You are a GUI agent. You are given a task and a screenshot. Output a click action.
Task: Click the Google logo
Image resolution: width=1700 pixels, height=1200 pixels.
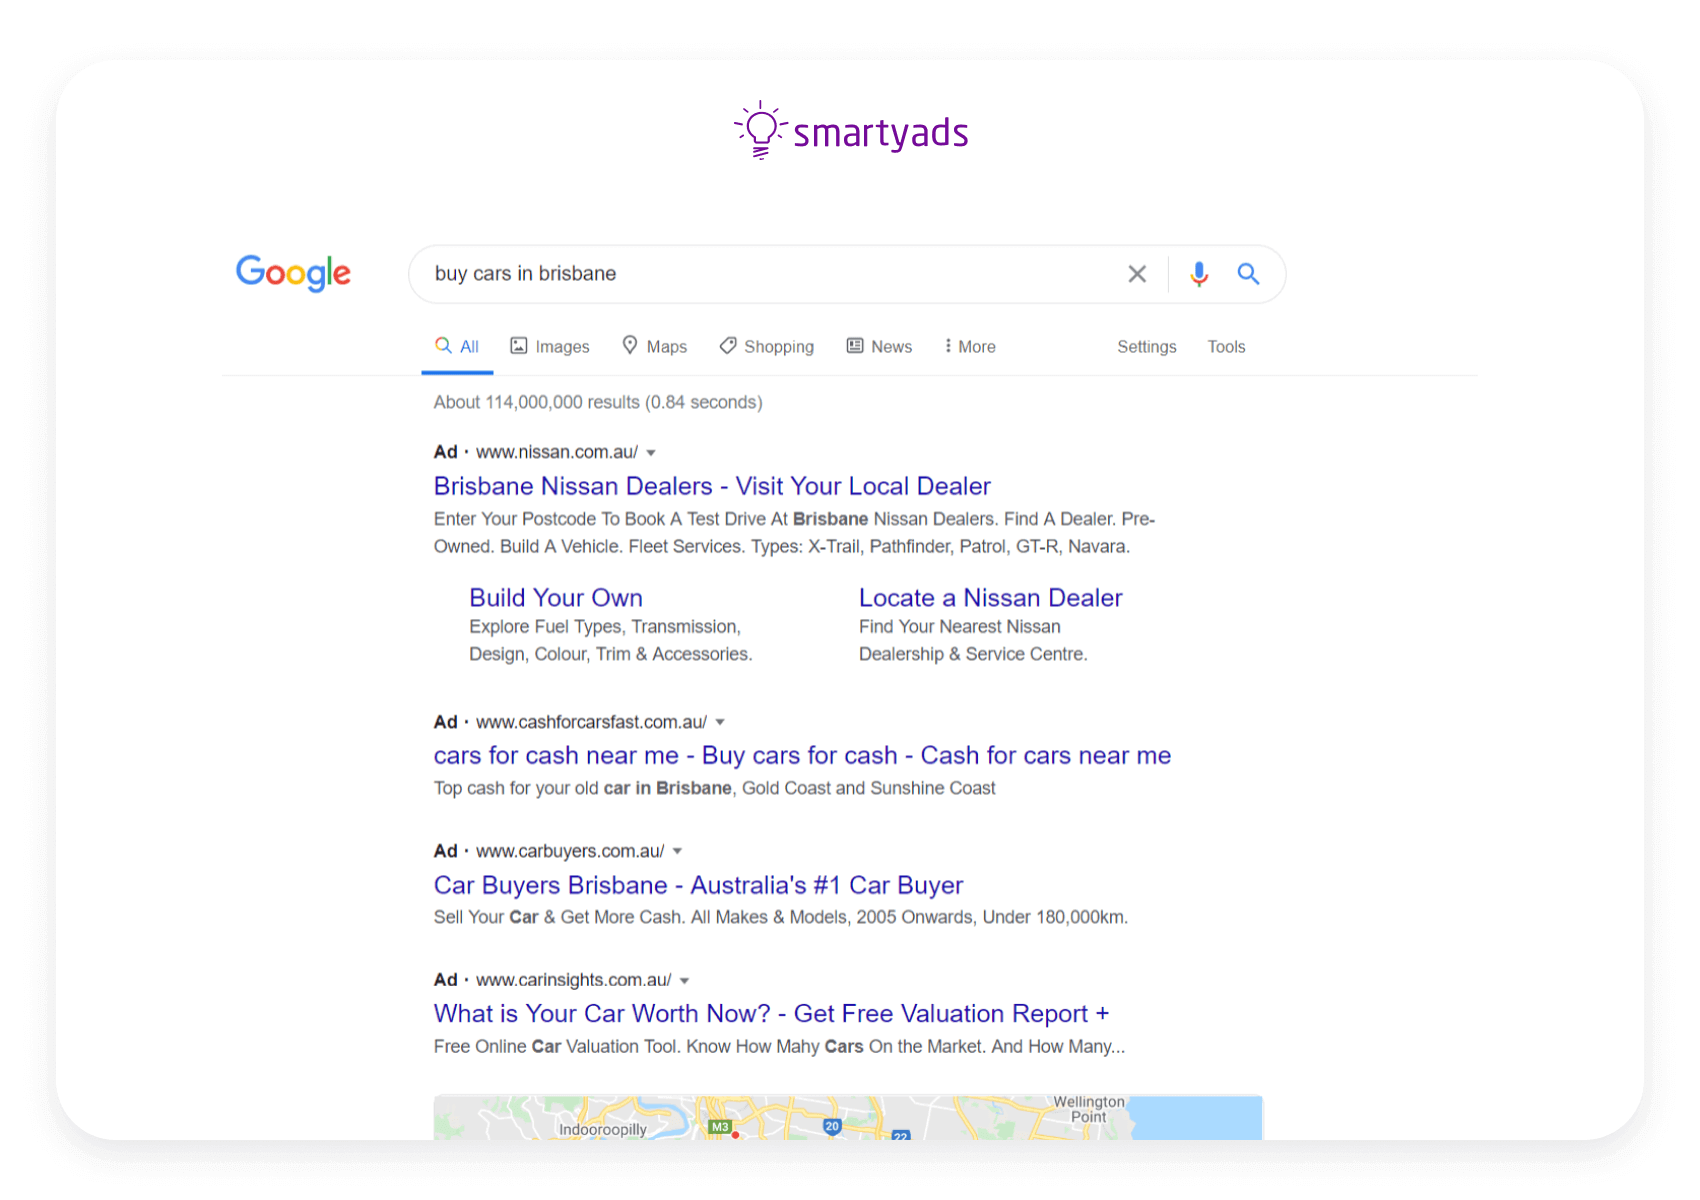(293, 272)
